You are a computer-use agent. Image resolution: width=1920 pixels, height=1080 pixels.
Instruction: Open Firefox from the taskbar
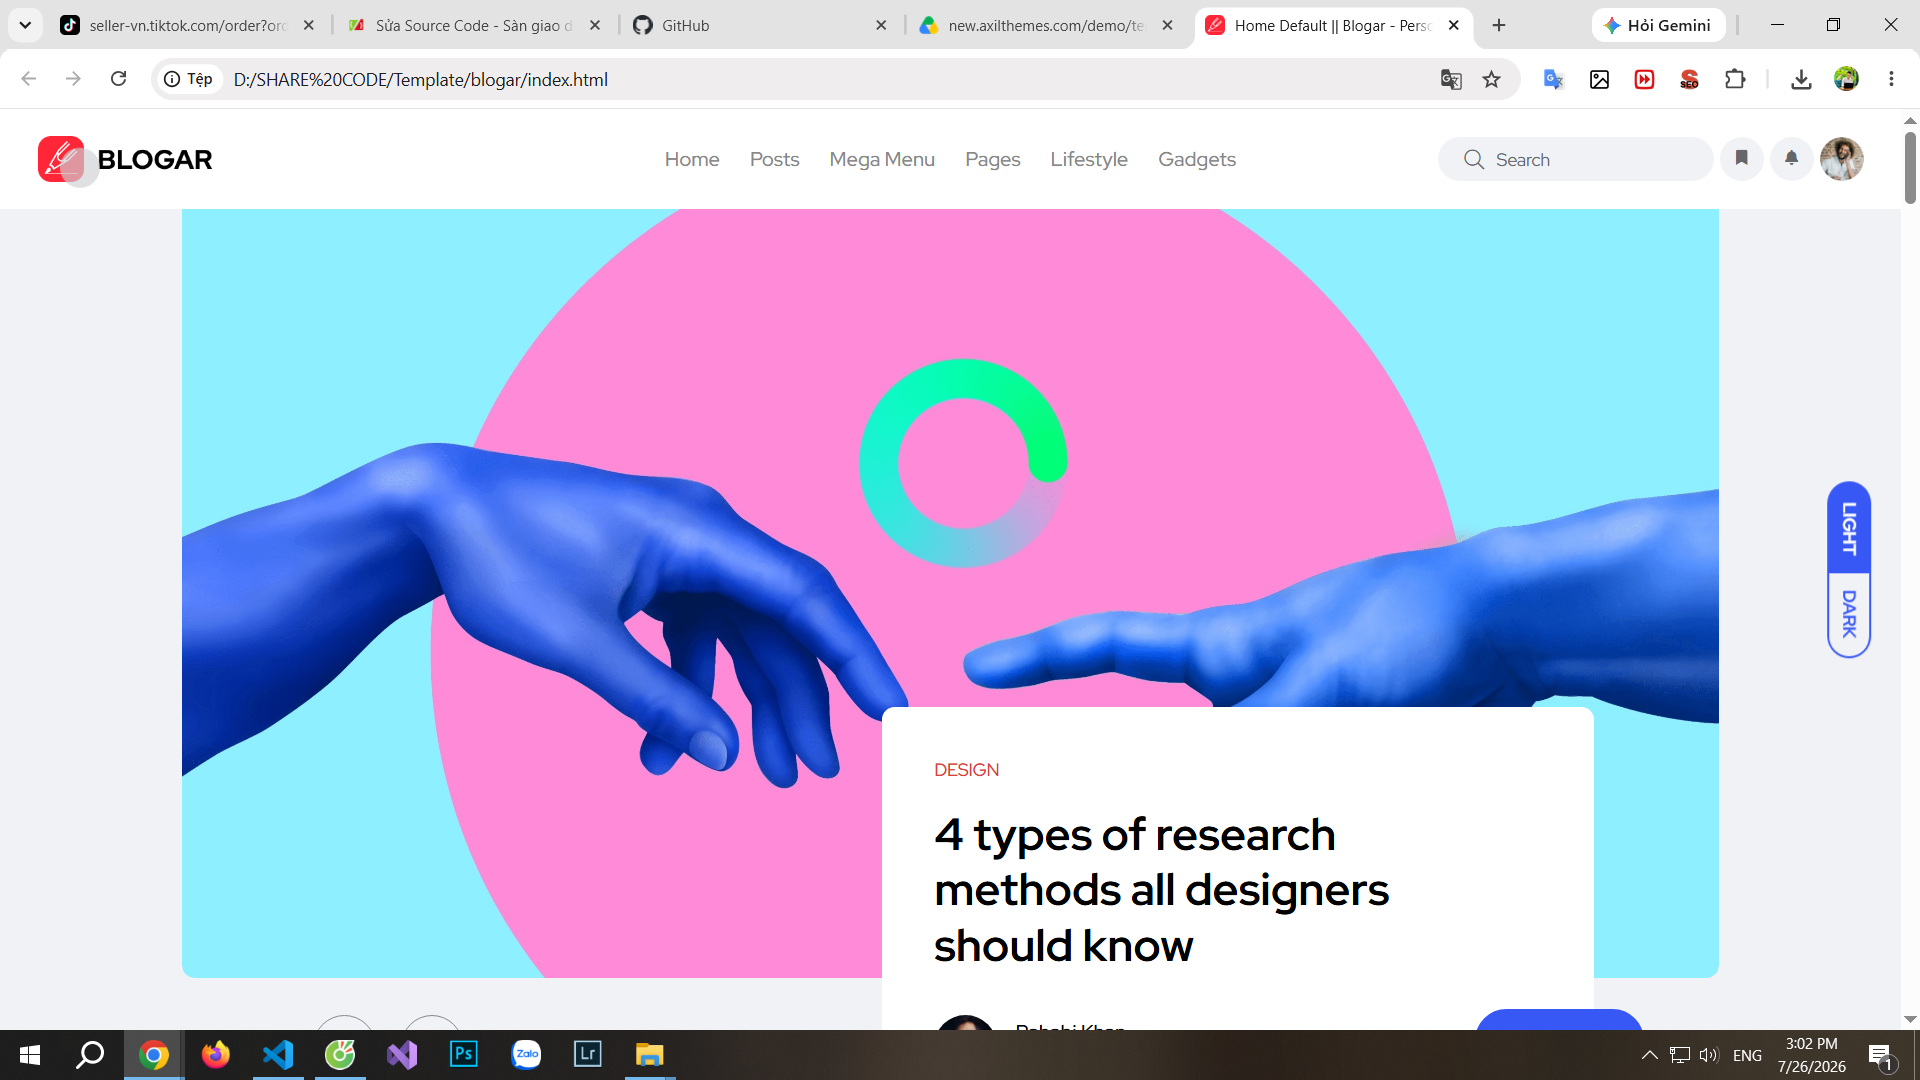[x=216, y=1055]
